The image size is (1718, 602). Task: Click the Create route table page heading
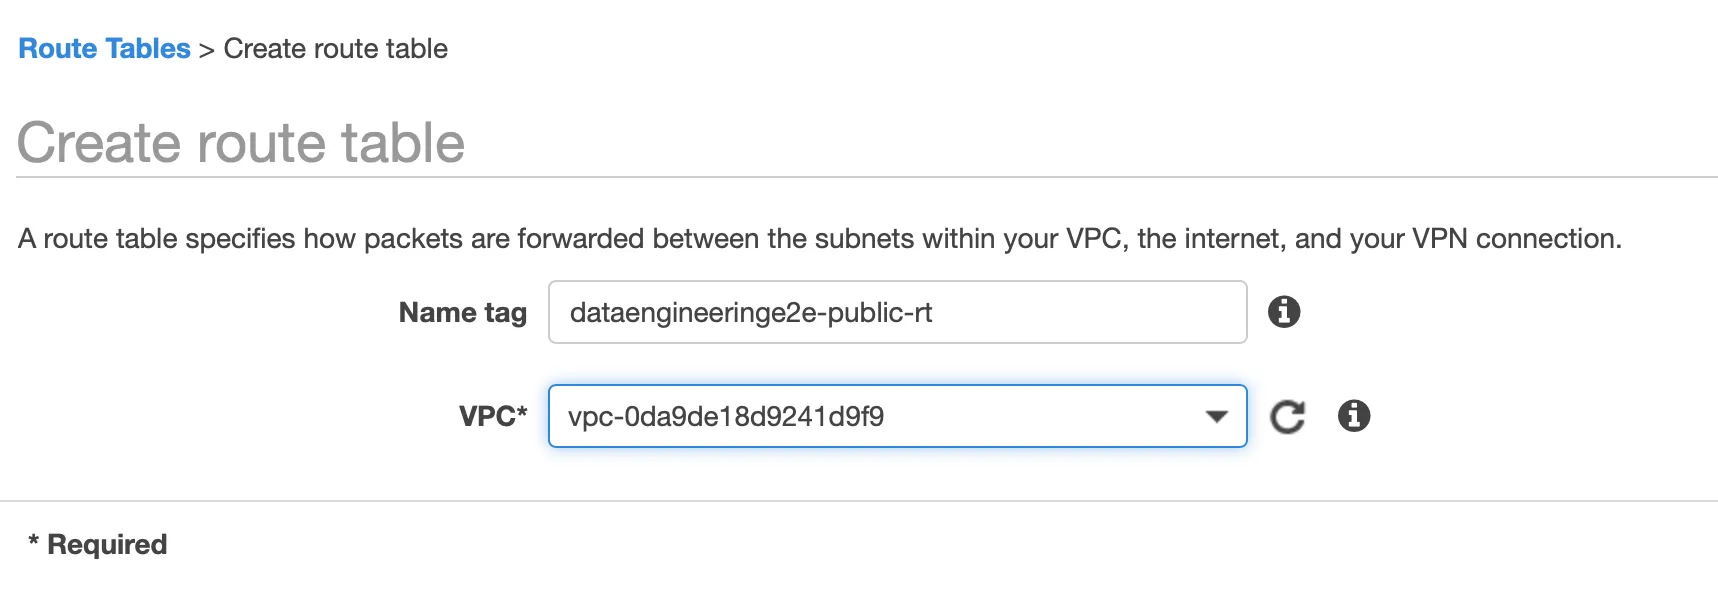[241, 142]
